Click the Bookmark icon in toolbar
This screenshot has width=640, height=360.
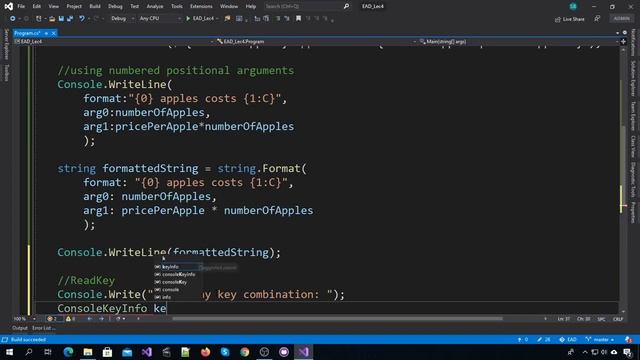pos(298,19)
